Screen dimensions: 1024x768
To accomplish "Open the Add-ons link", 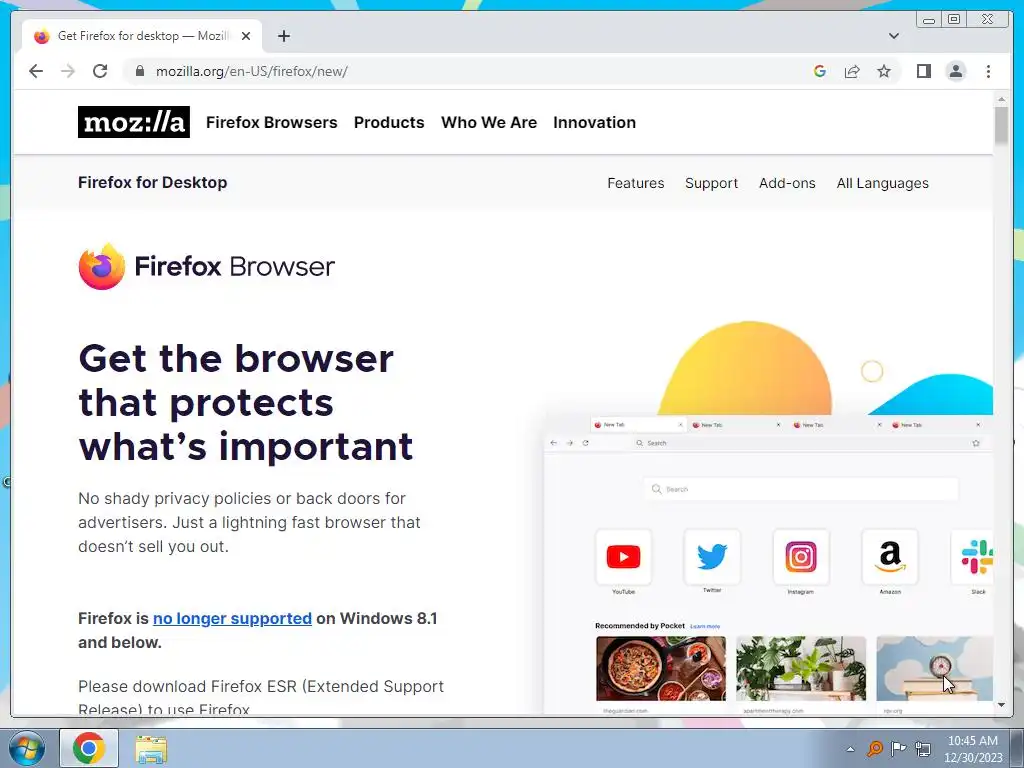I will (787, 183).
